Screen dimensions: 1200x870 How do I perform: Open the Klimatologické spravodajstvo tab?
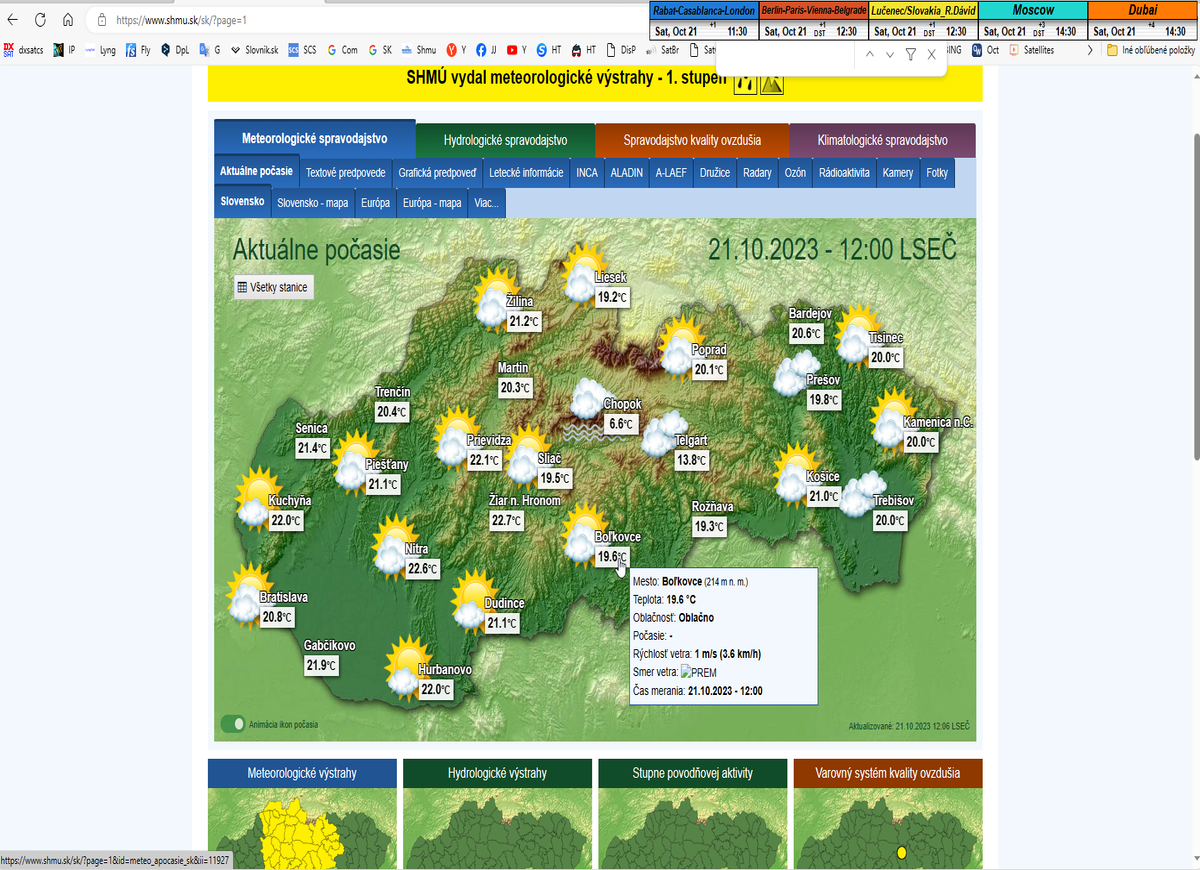pyautogui.click(x=882, y=140)
